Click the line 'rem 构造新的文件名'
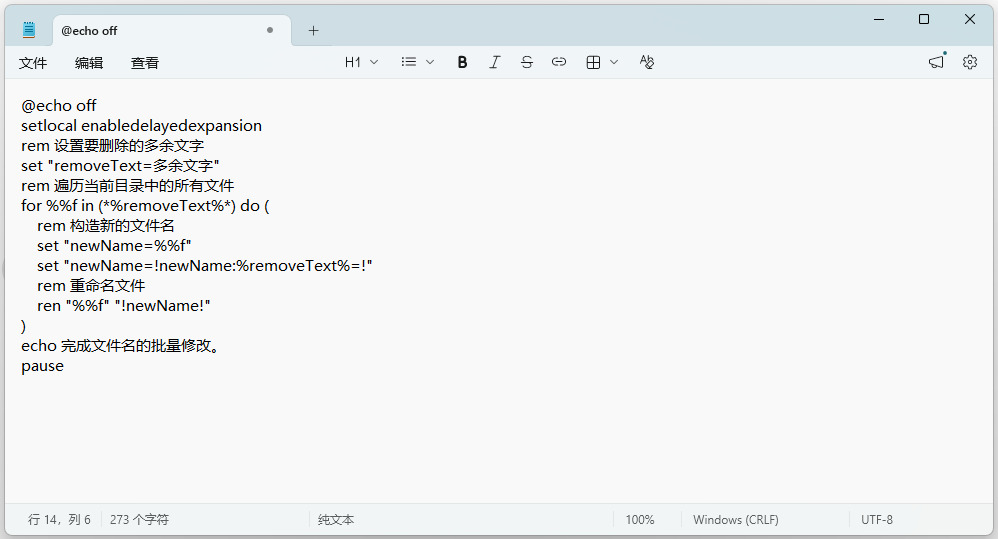 (106, 226)
